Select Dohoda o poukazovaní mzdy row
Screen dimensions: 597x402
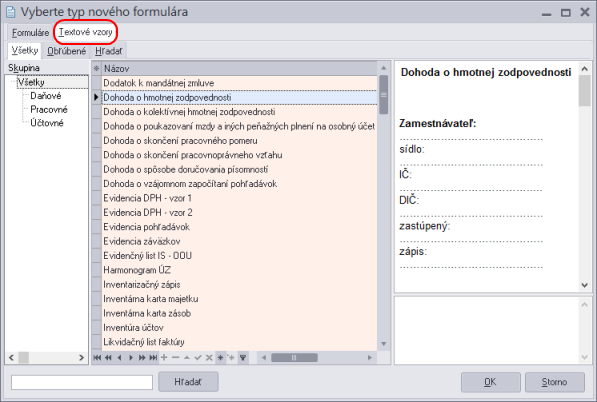(240, 126)
